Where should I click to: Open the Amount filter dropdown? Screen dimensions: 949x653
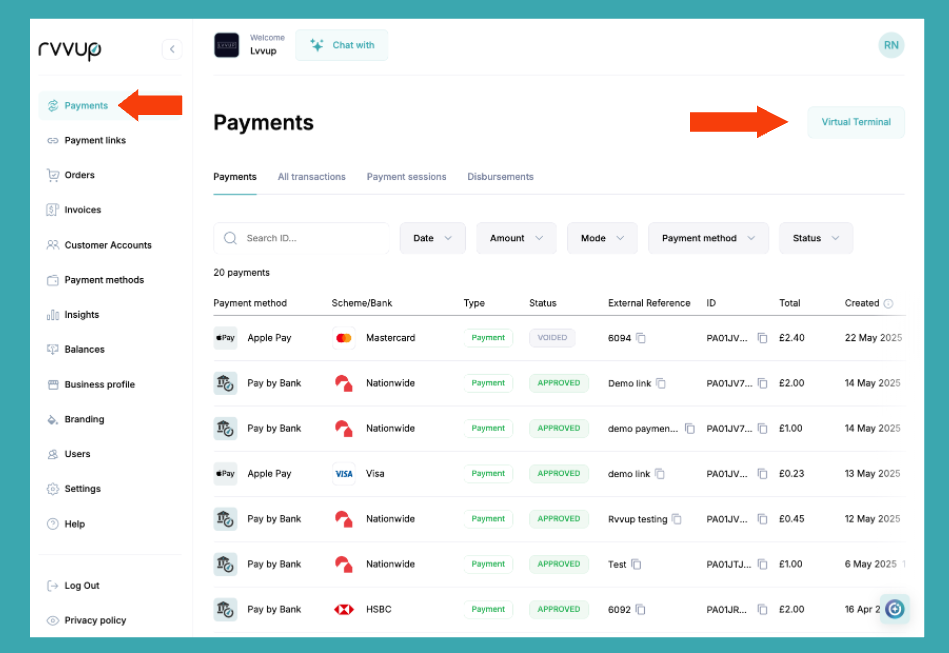[516, 238]
